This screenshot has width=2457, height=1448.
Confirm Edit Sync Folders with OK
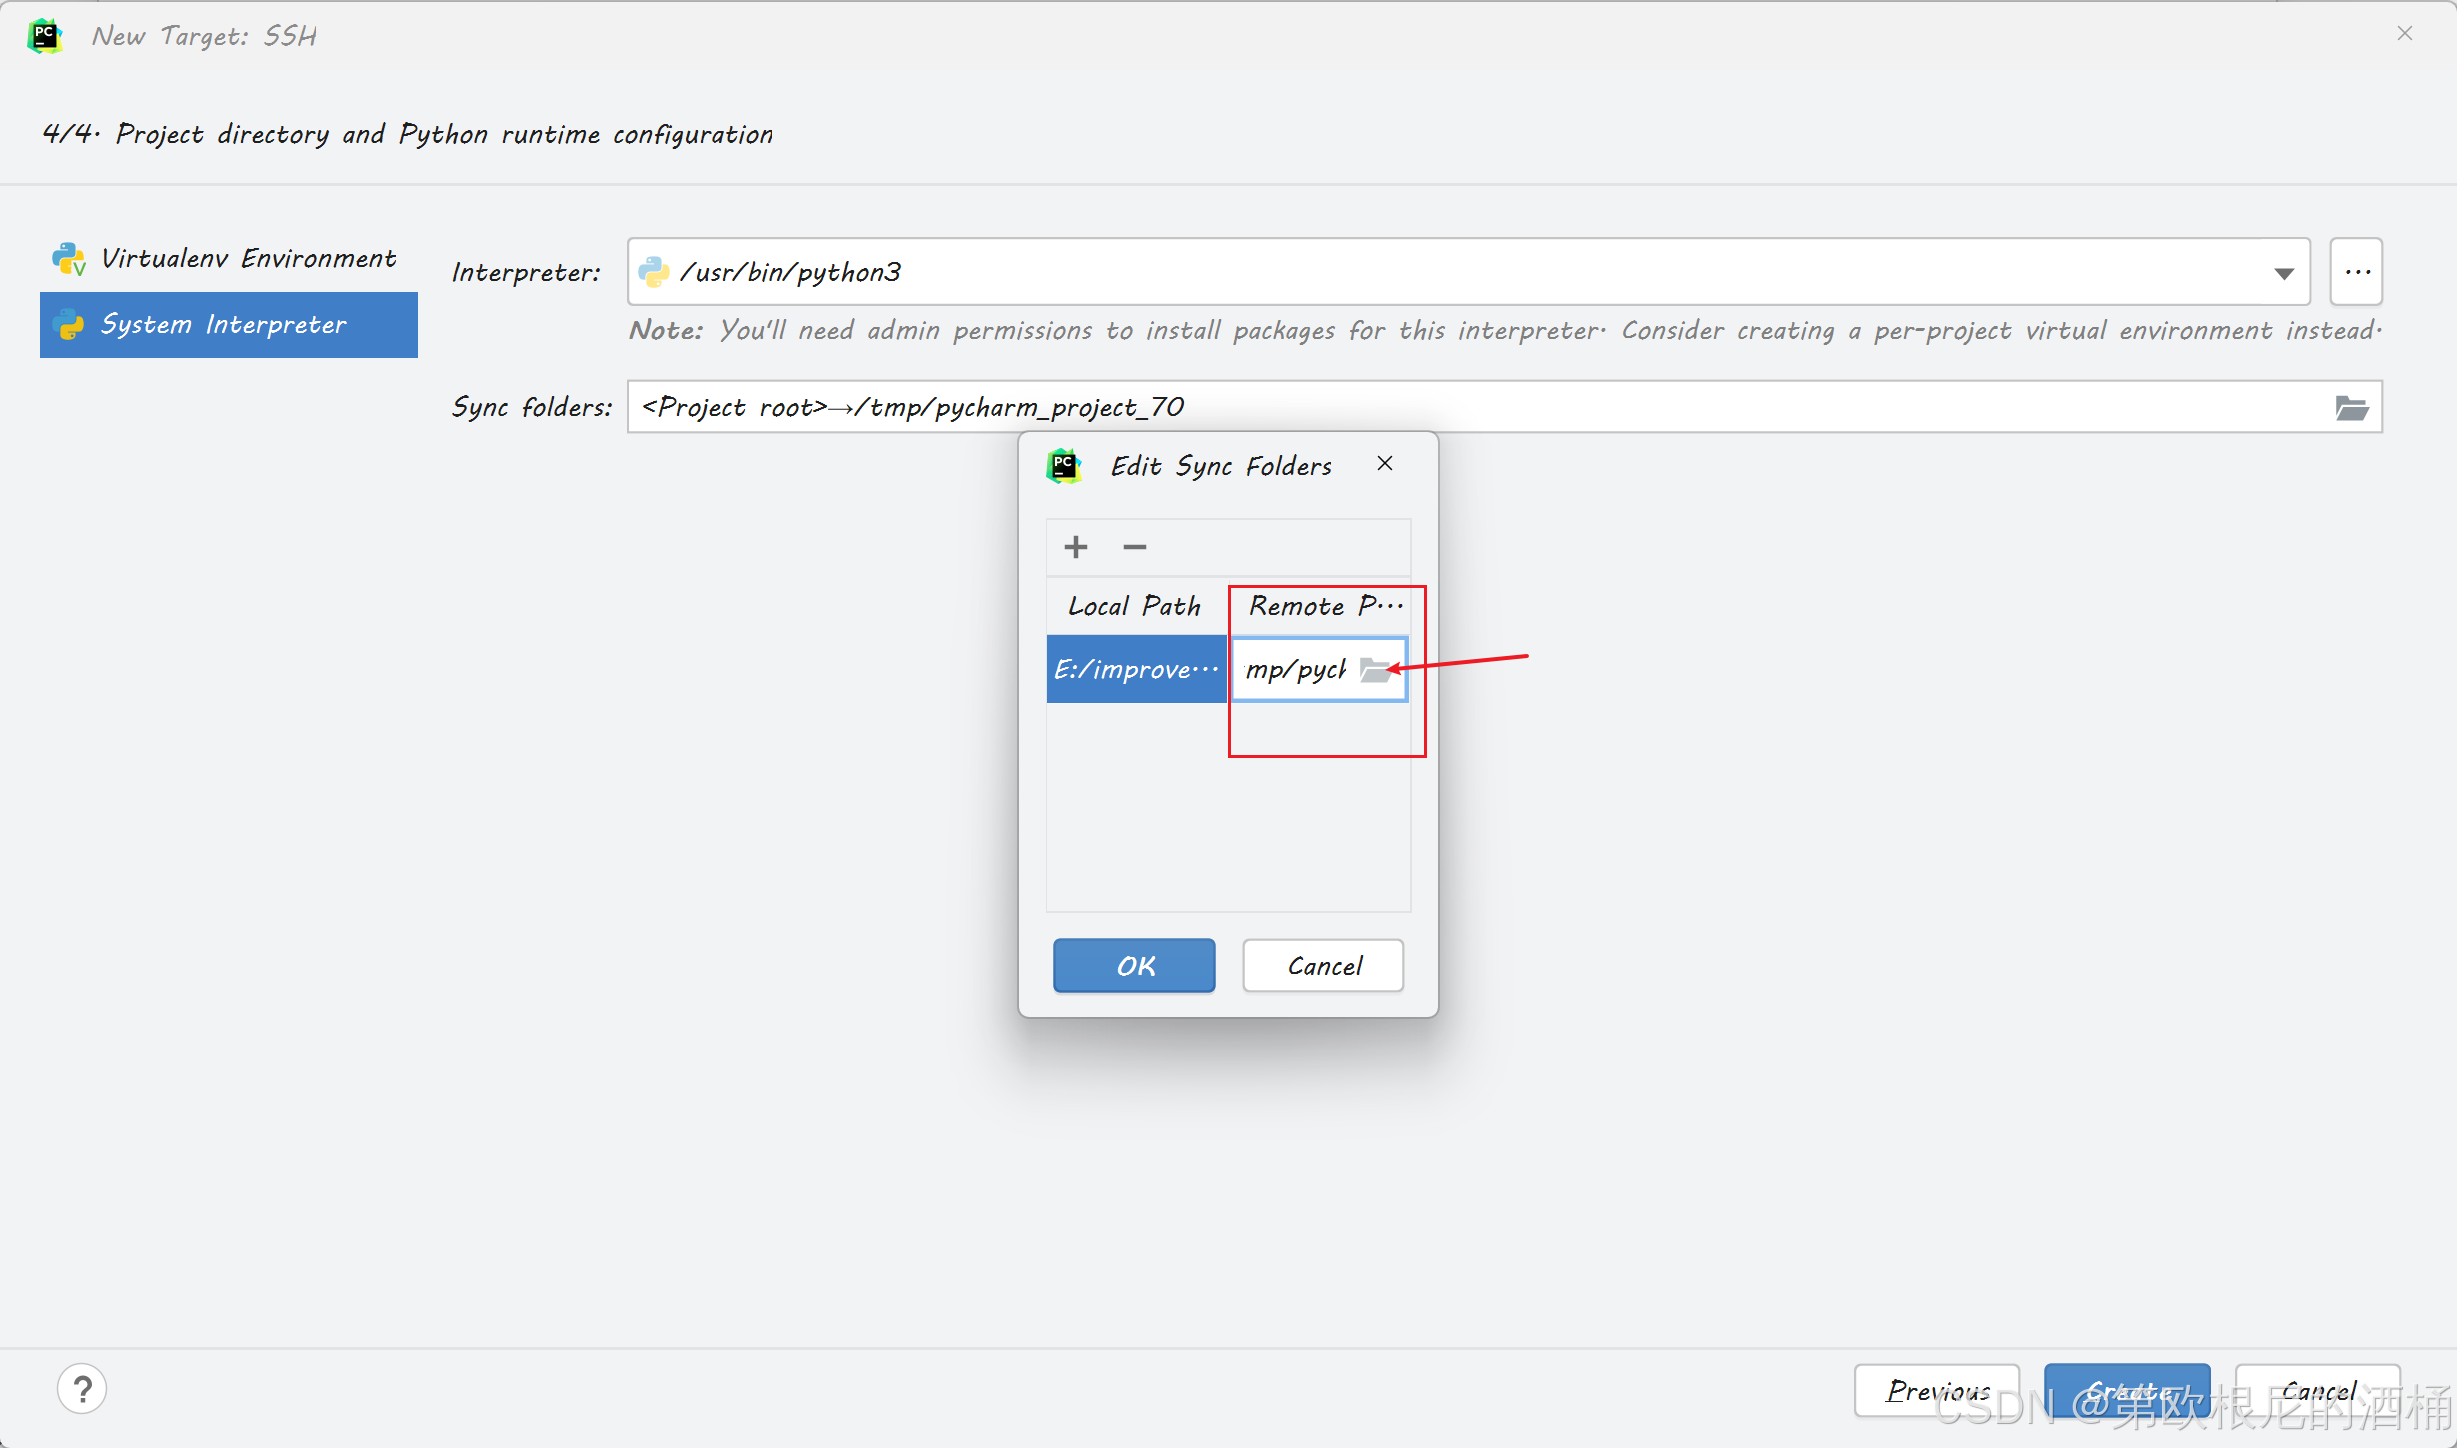(x=1134, y=966)
